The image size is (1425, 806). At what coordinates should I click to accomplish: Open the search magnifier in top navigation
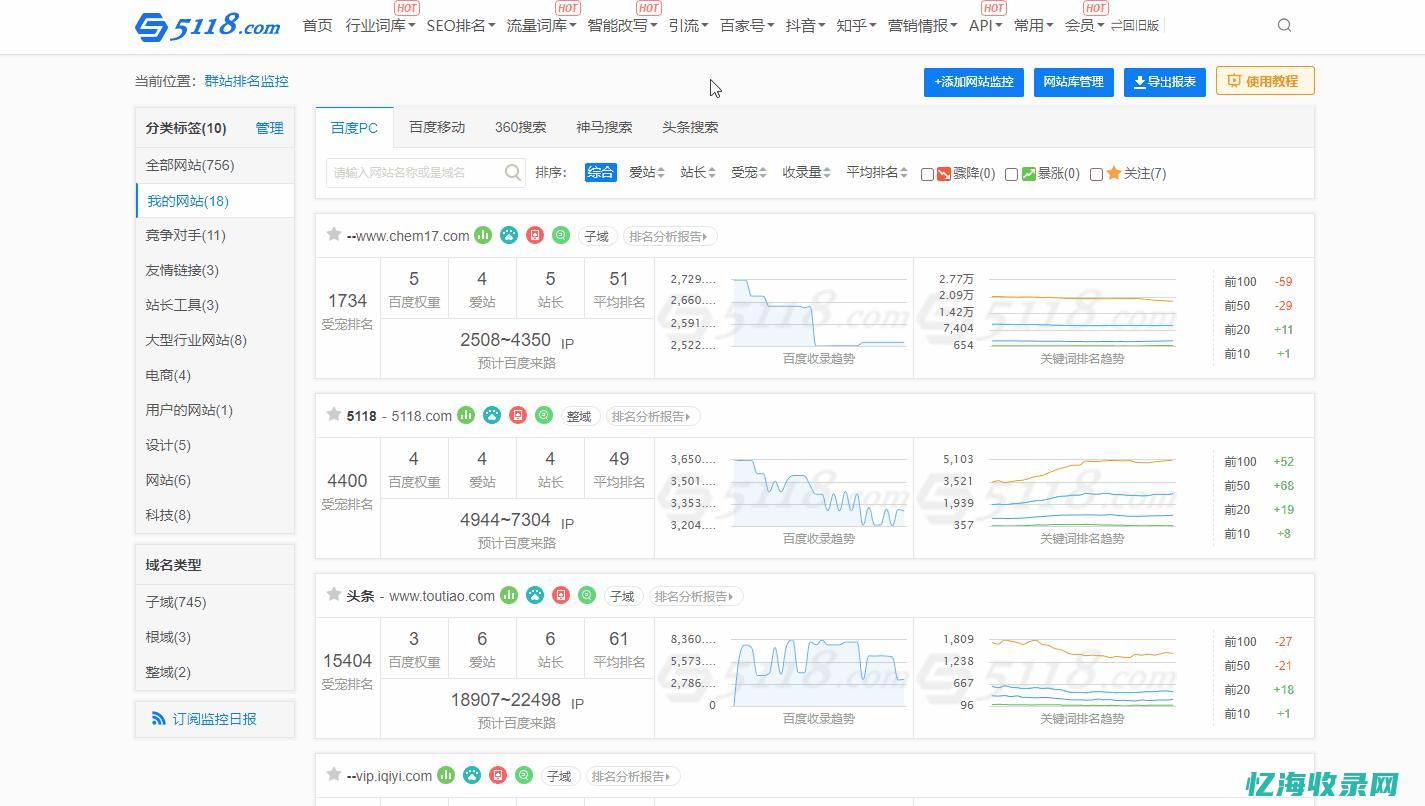point(1285,25)
